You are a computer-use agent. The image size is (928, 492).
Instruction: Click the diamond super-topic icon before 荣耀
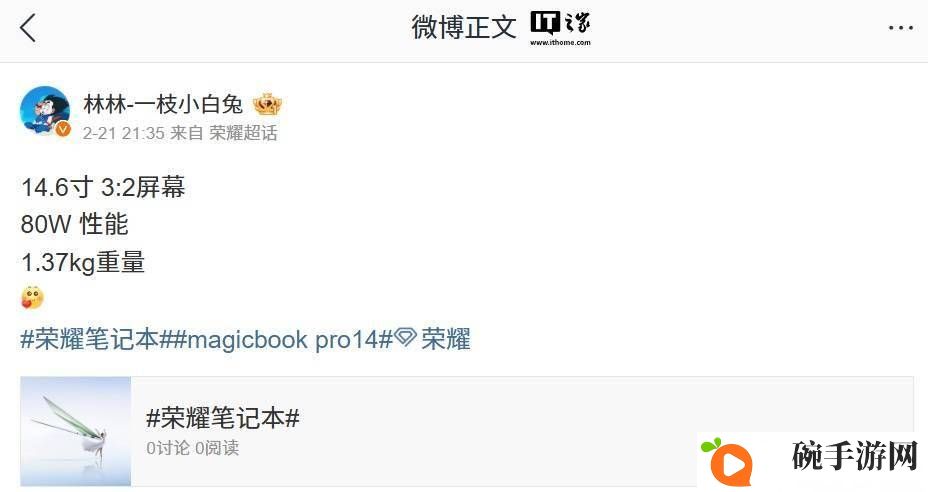[x=405, y=338]
